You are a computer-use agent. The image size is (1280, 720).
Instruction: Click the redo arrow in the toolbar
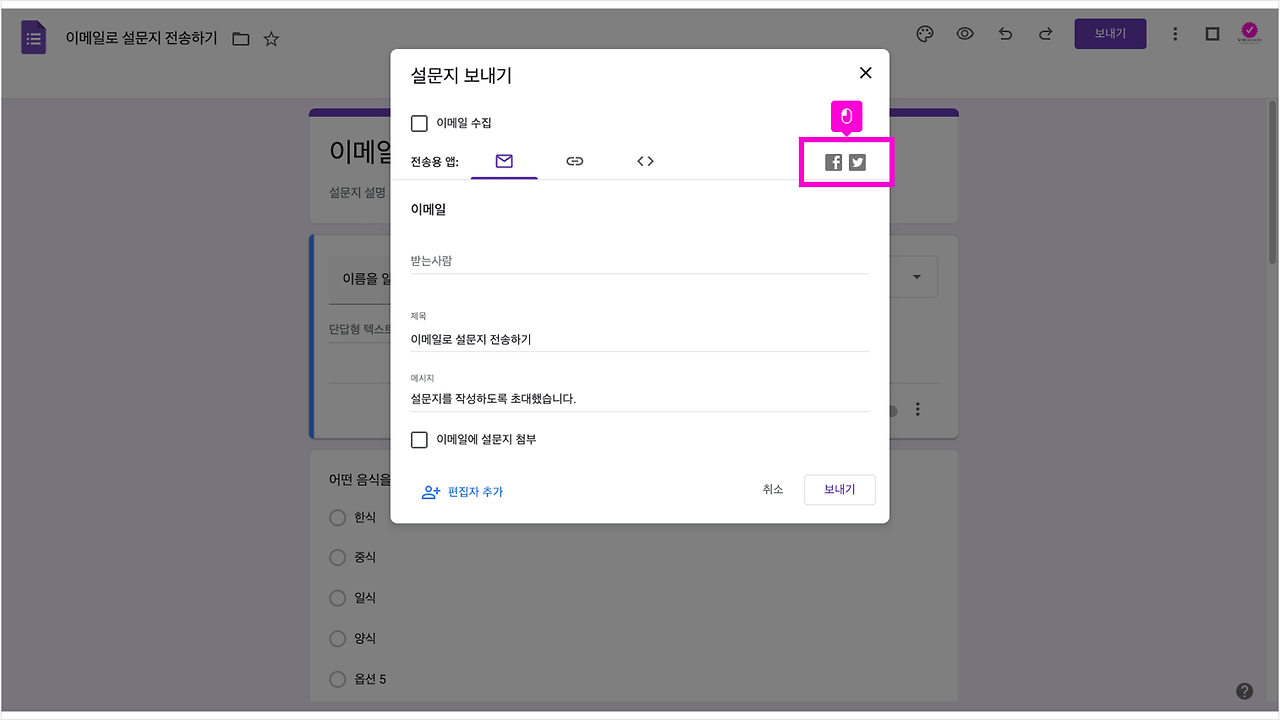click(x=1045, y=33)
